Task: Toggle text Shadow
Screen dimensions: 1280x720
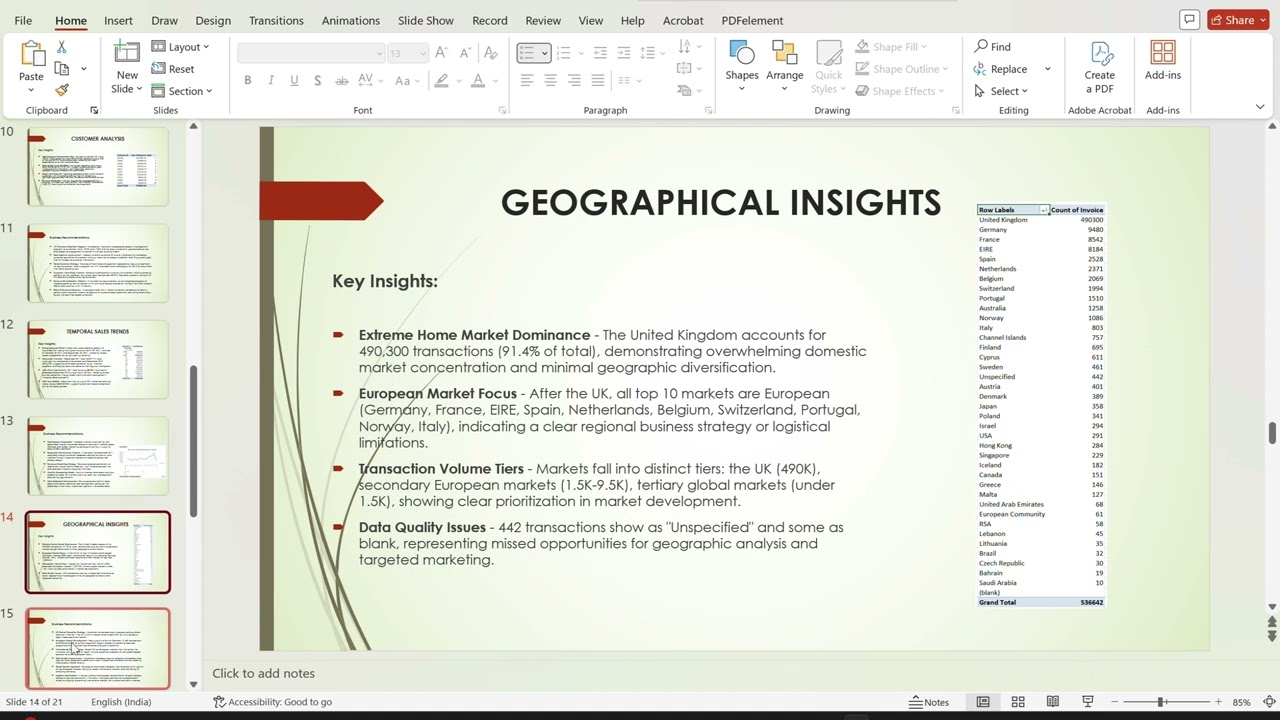Action: 318,80
